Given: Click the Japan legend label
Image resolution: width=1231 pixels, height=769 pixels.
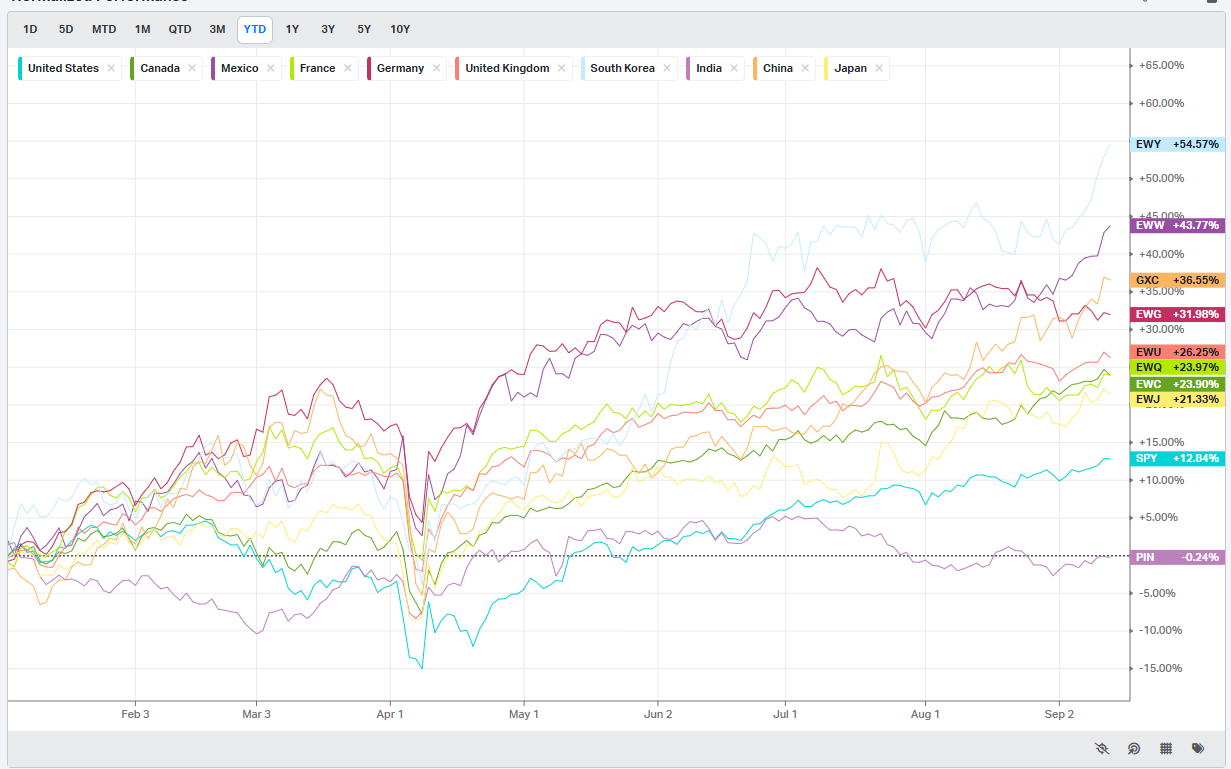Looking at the screenshot, I should coord(850,68).
